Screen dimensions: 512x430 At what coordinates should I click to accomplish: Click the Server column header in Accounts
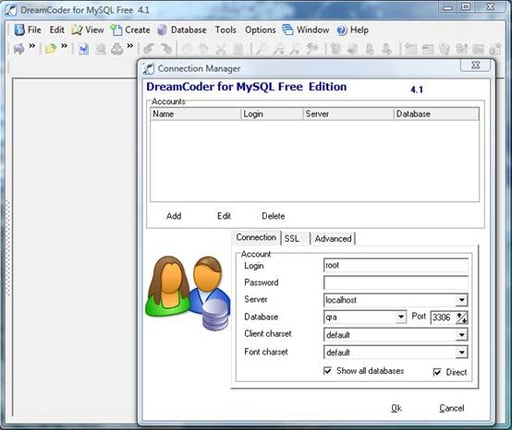click(x=348, y=114)
